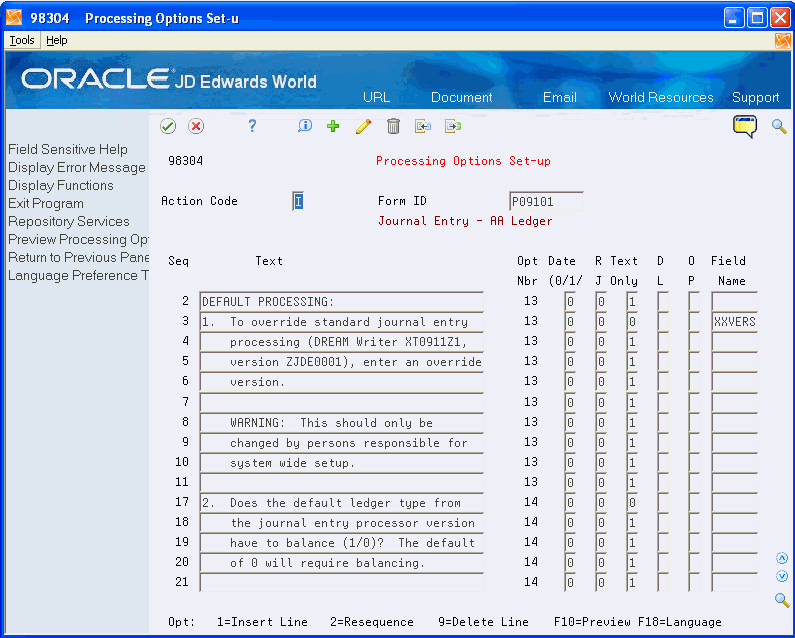Screen dimensions: 795x638
Task: Click the yellow speech bubble icon
Action: coord(745,126)
